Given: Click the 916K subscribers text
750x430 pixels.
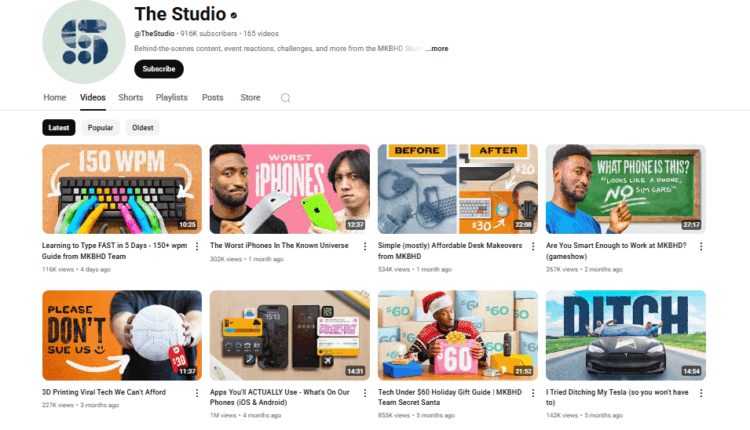Looking at the screenshot, I should [x=209, y=33].
